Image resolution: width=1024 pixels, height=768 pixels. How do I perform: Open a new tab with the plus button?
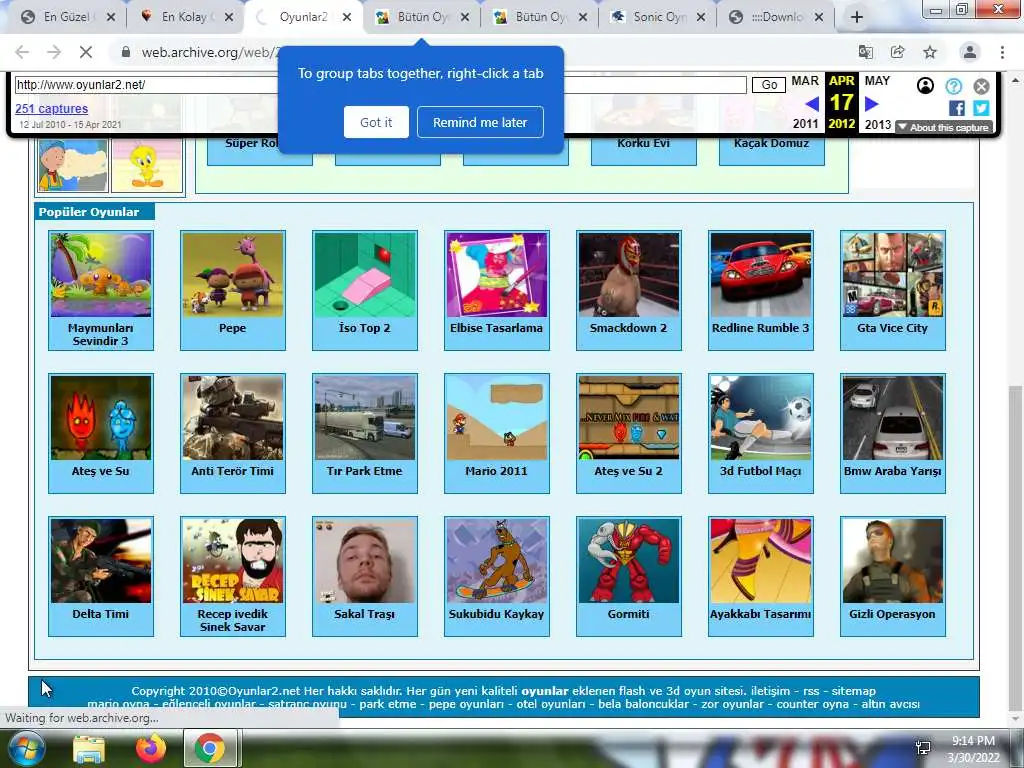pyautogui.click(x=857, y=18)
